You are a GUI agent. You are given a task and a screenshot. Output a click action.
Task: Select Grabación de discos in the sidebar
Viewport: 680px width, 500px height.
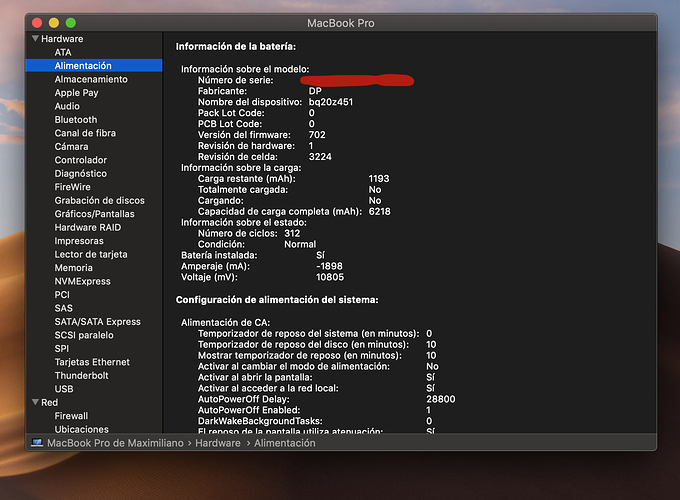99,200
